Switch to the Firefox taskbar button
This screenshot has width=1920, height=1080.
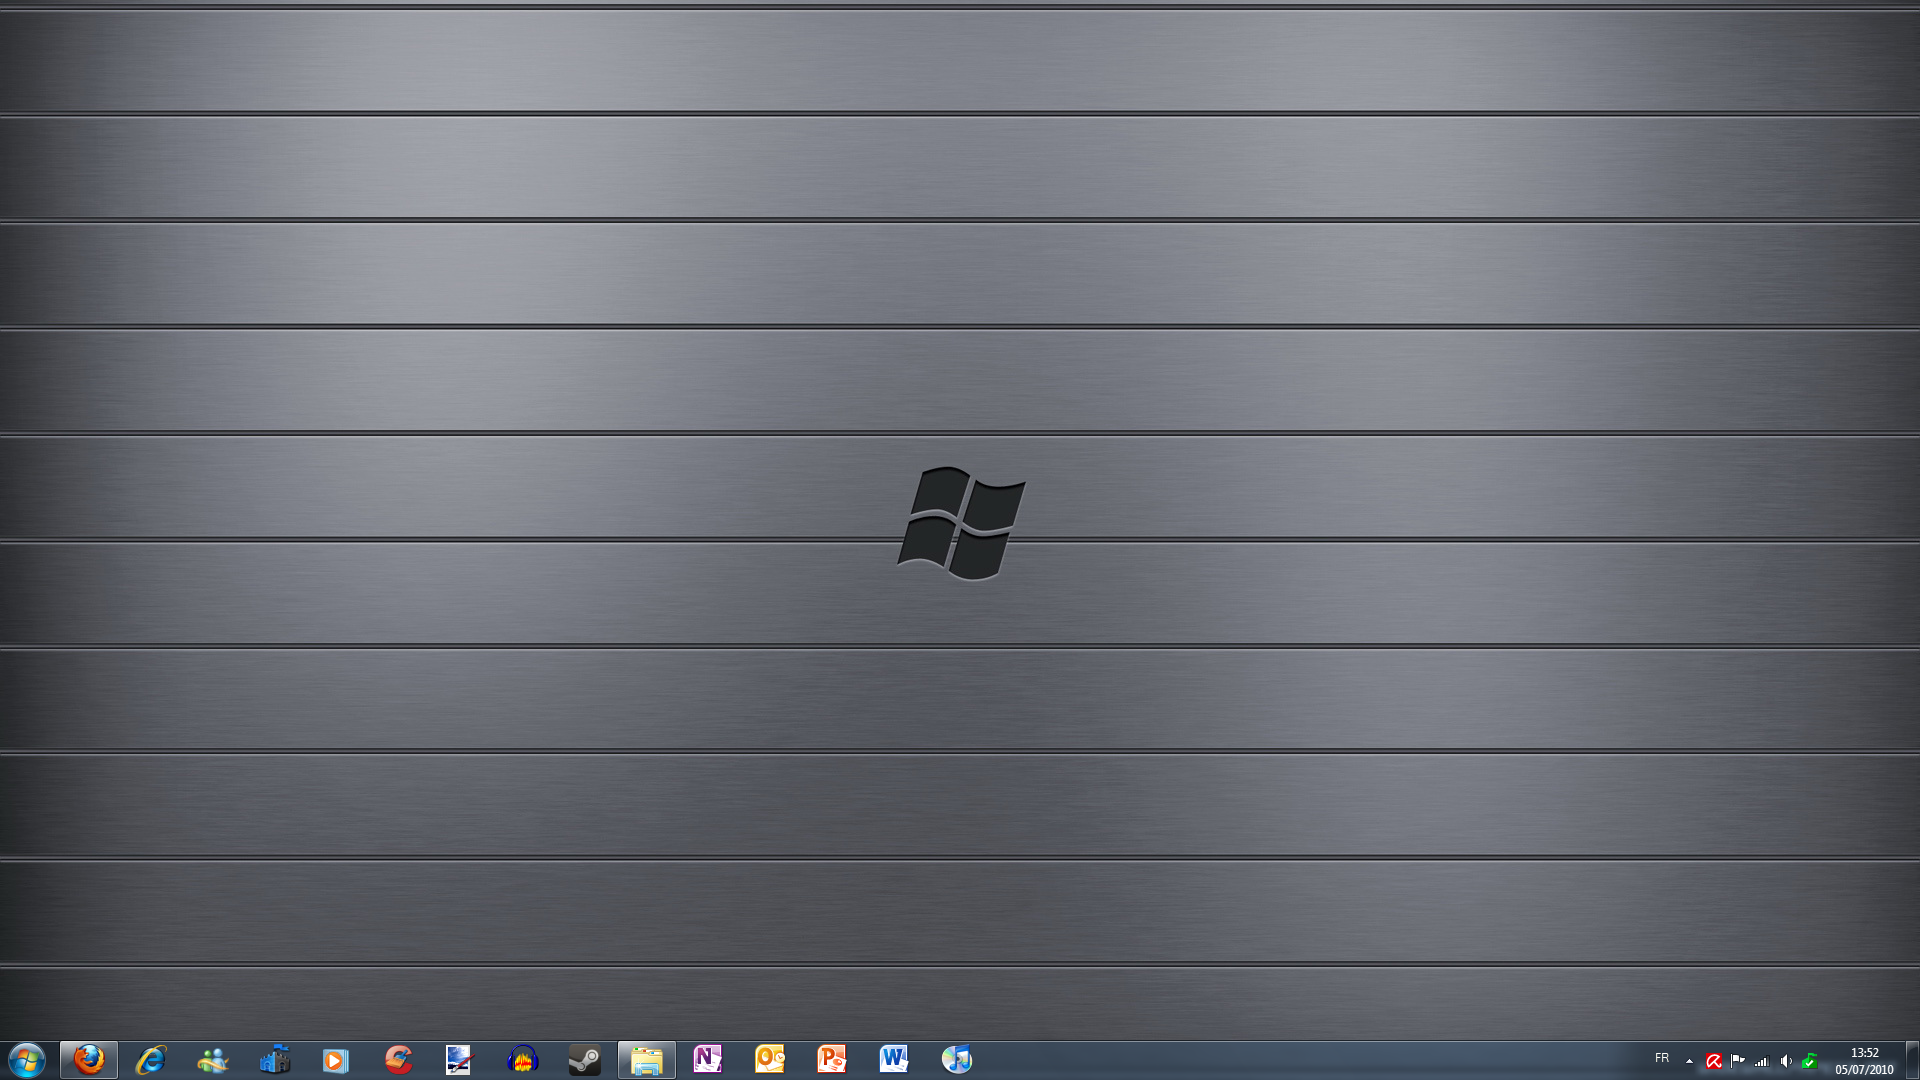[89, 1060]
